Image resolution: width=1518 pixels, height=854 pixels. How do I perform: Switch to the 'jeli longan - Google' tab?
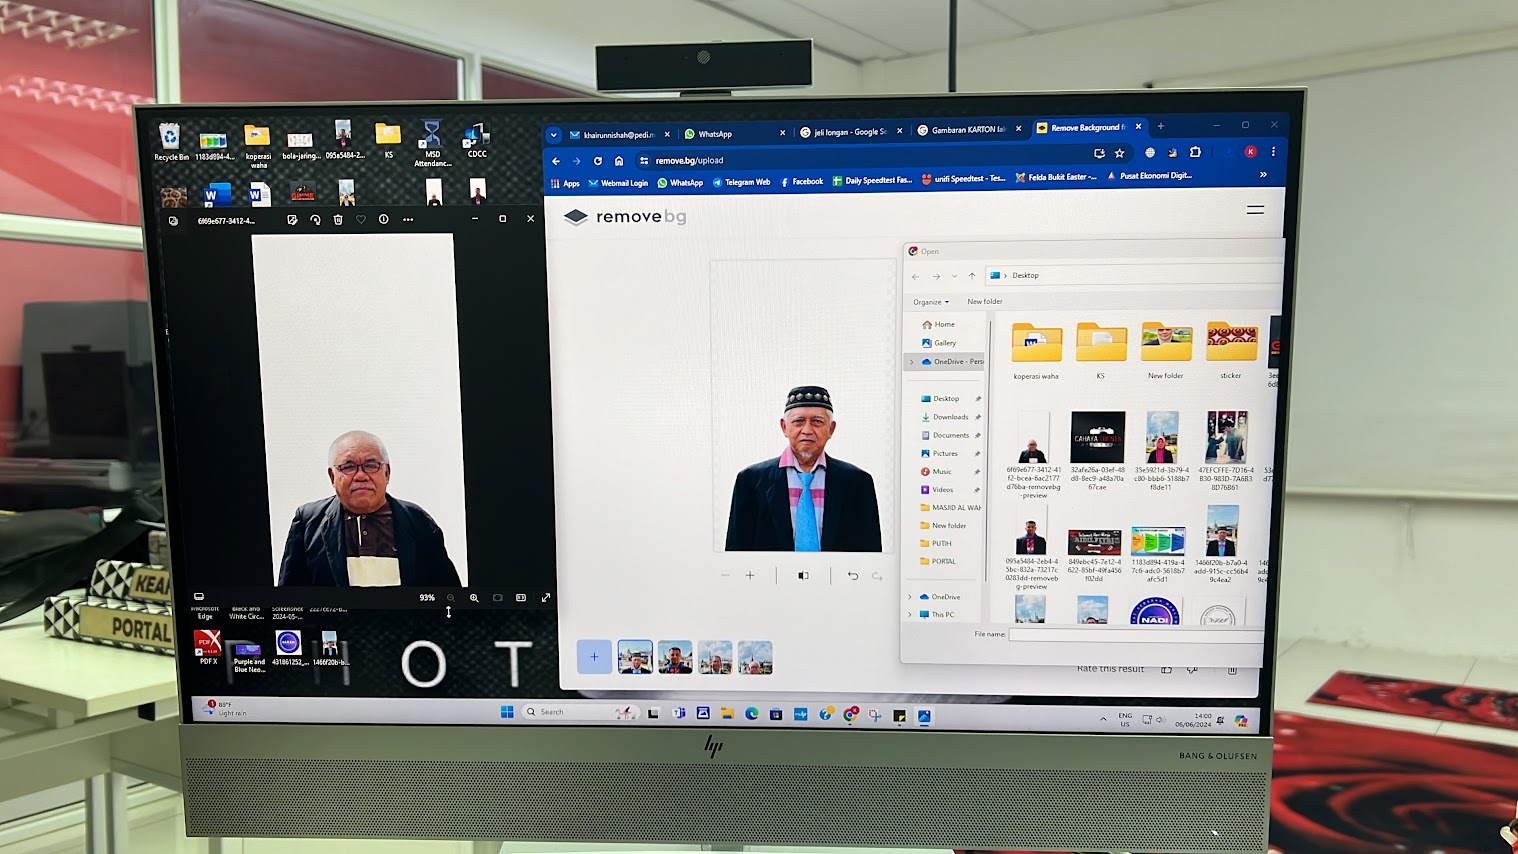coord(851,131)
